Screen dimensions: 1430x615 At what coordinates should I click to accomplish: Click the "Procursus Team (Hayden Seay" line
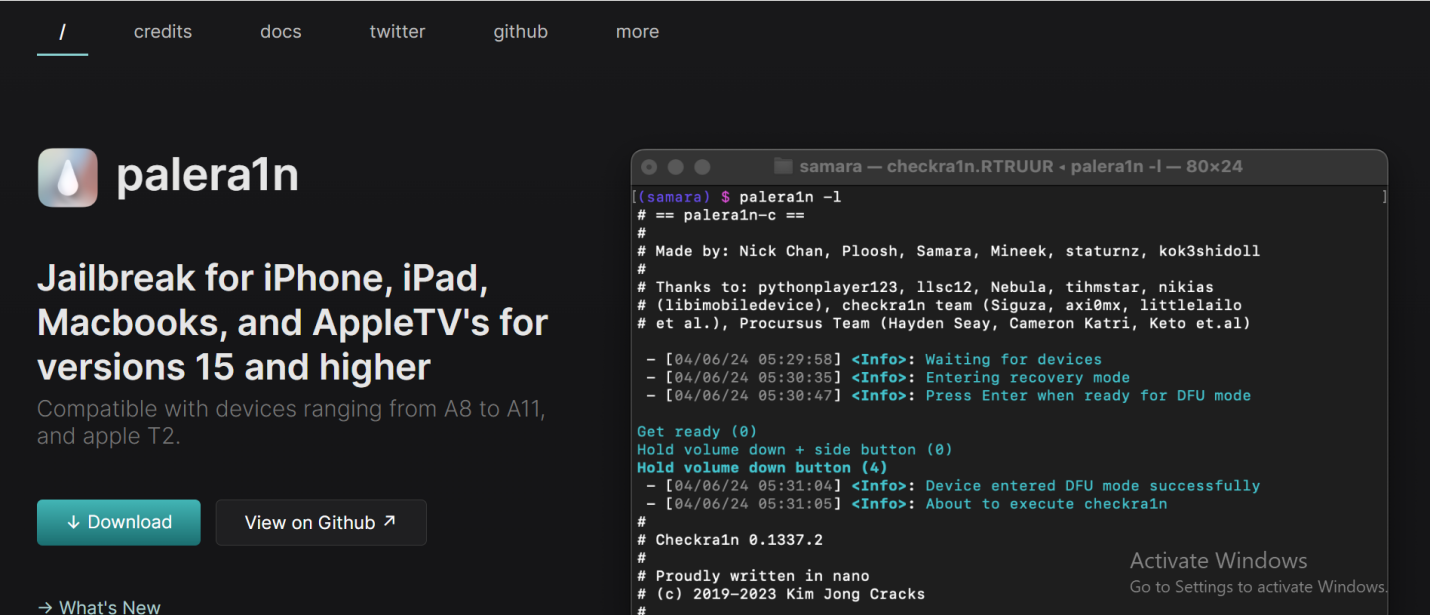[944, 323]
